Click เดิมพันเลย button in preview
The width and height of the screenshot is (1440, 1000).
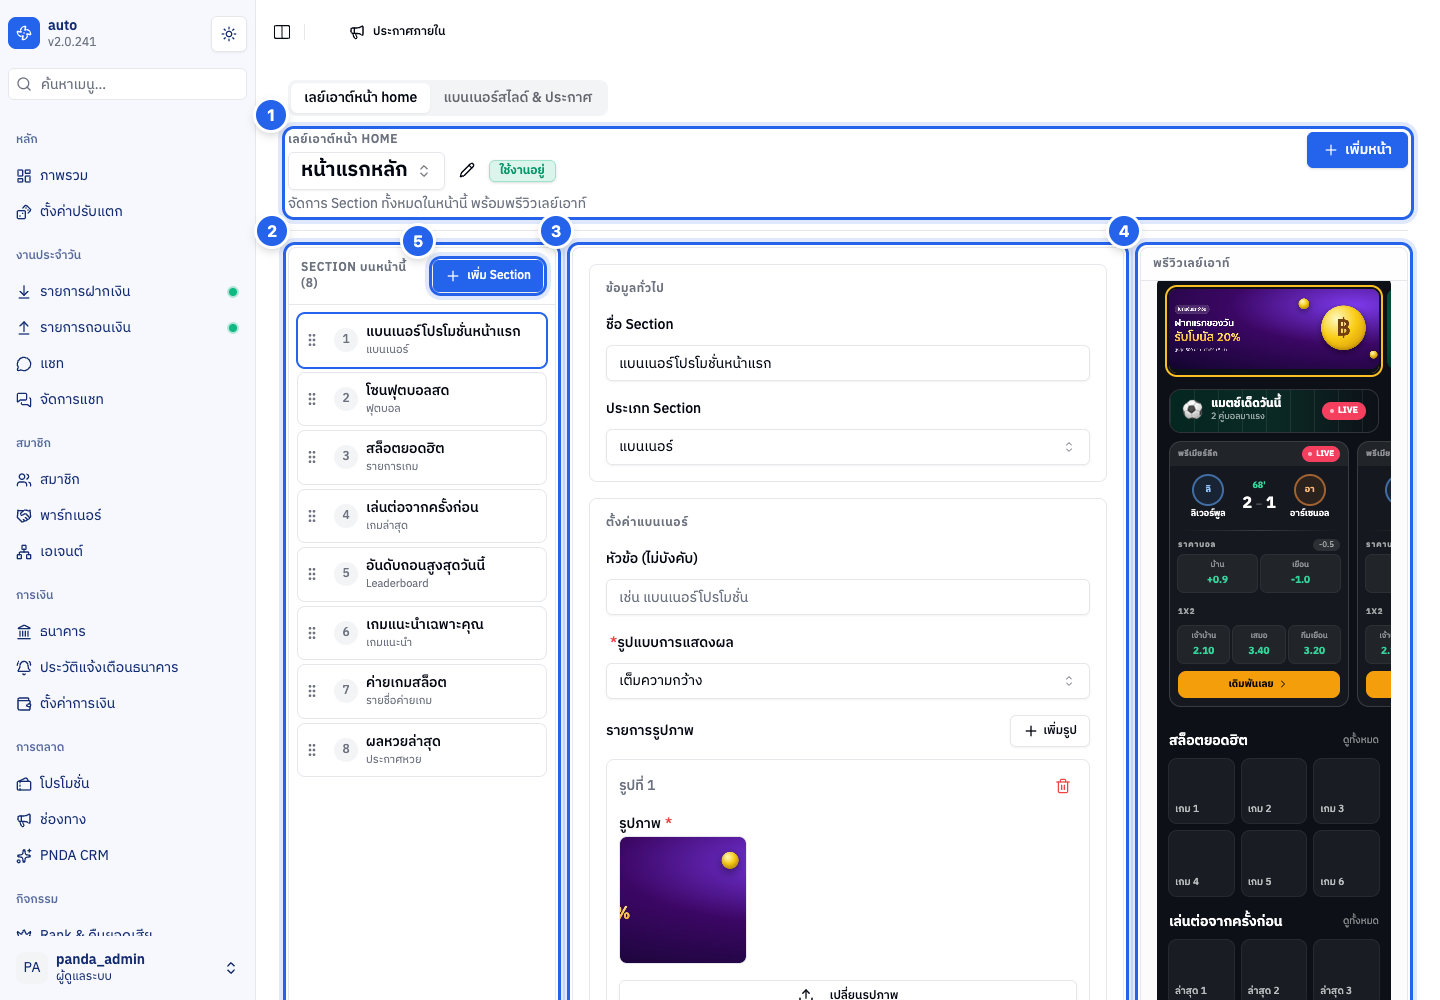coord(1259,684)
